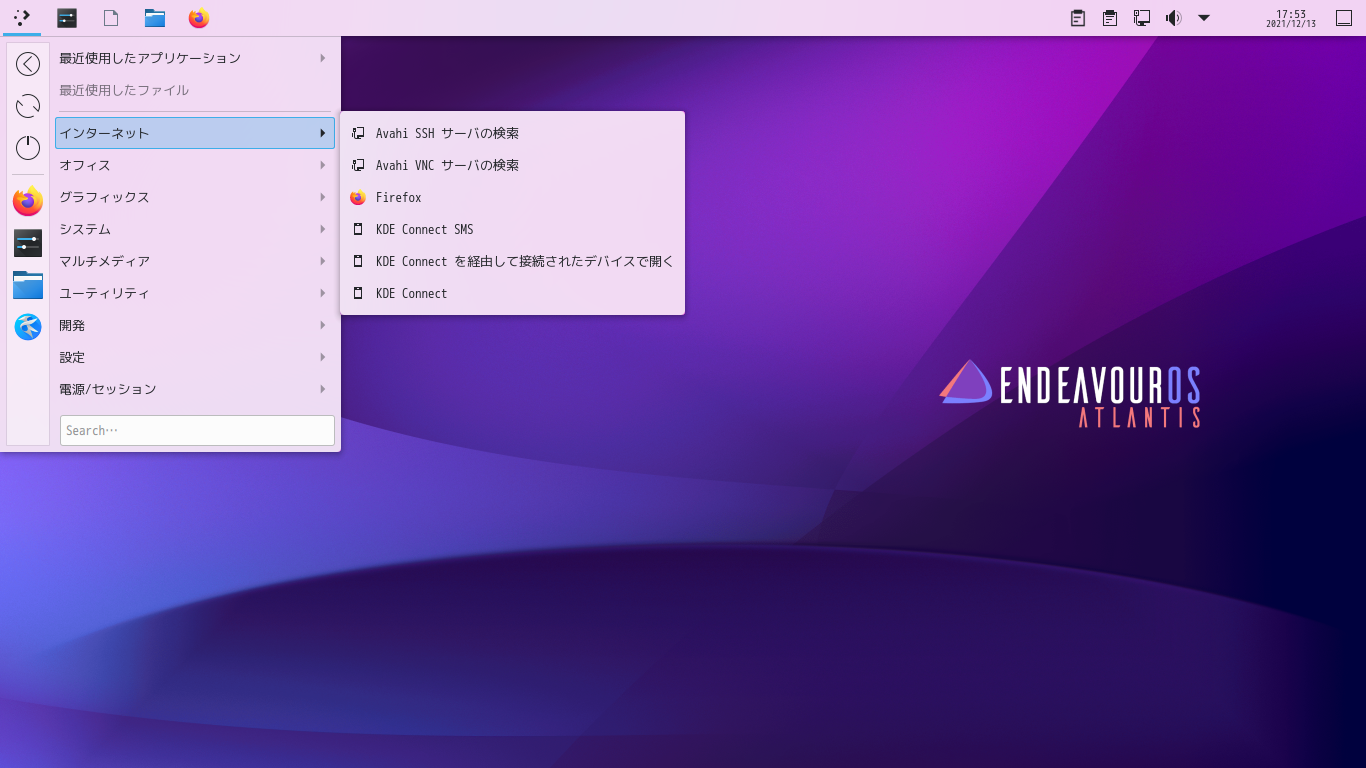Open the マルチメディア category
This screenshot has width=1366, height=768.
coord(195,261)
